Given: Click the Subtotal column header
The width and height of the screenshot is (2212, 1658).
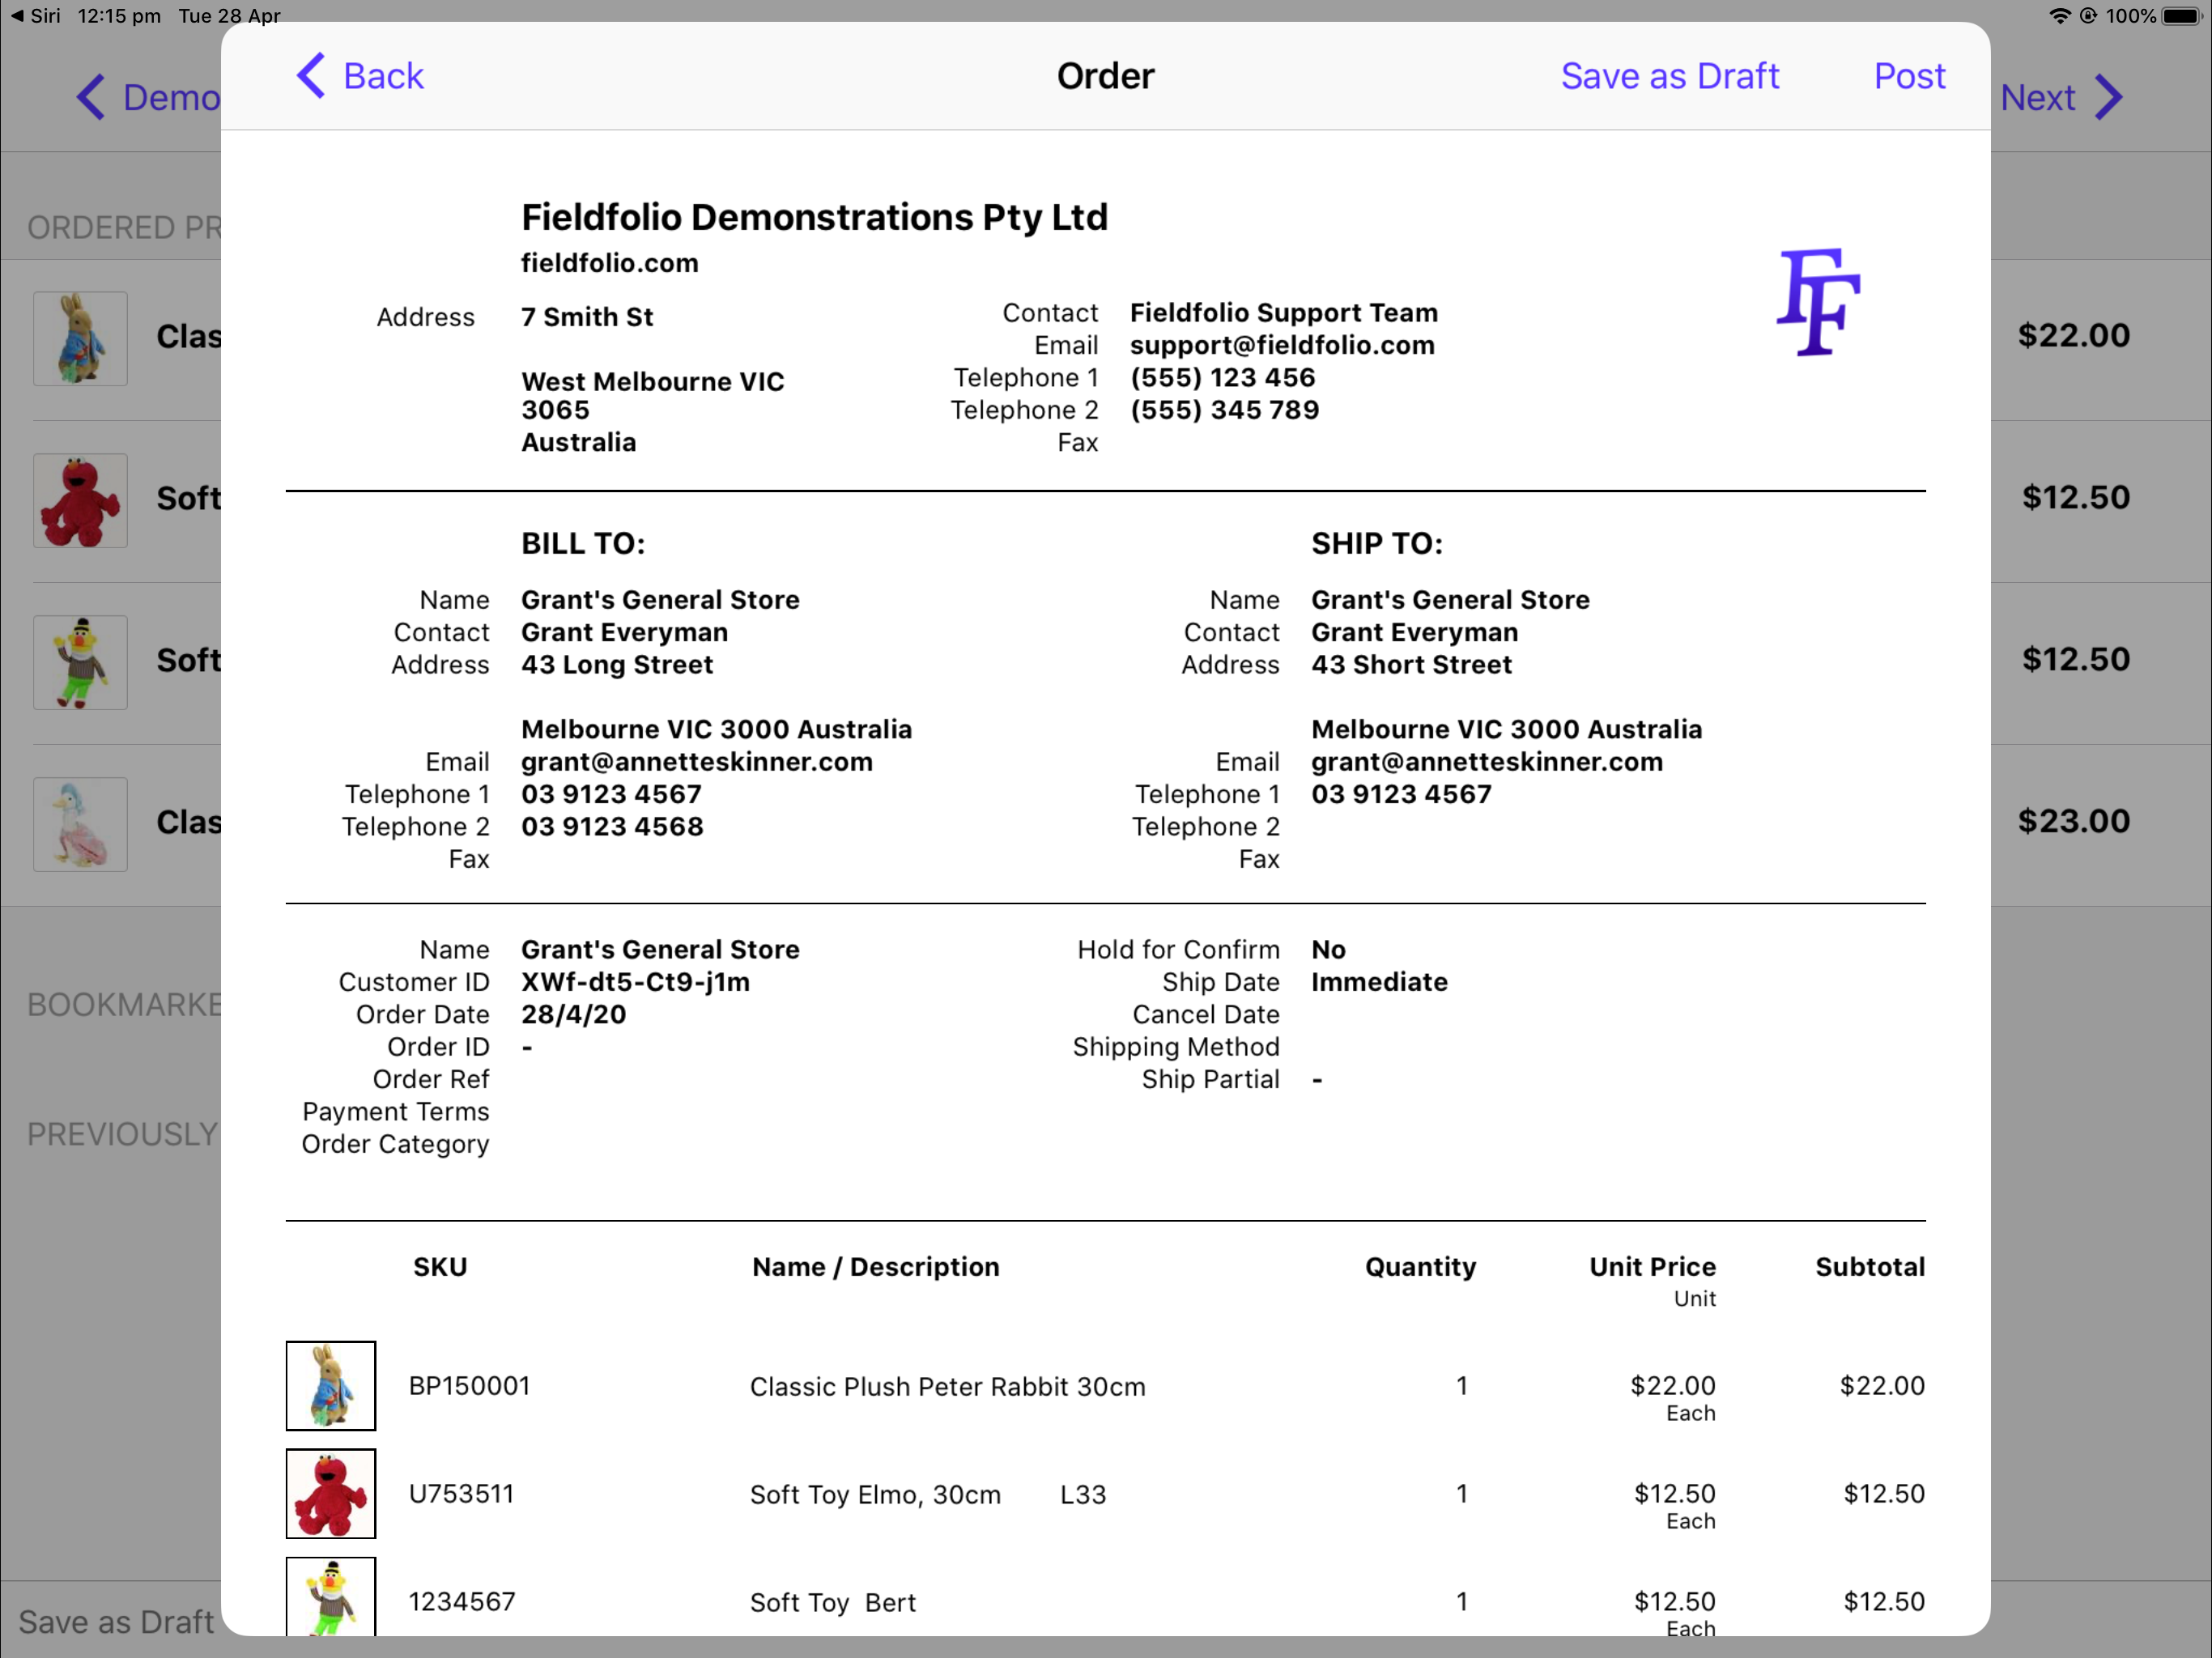Looking at the screenshot, I should (1870, 1267).
